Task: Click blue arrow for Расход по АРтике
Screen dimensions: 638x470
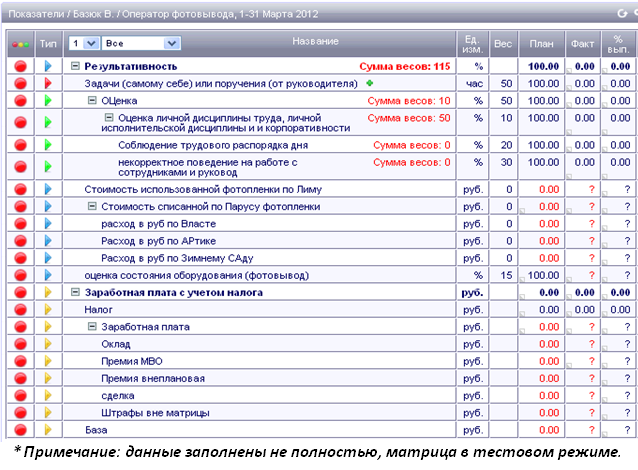Action: click(x=48, y=241)
